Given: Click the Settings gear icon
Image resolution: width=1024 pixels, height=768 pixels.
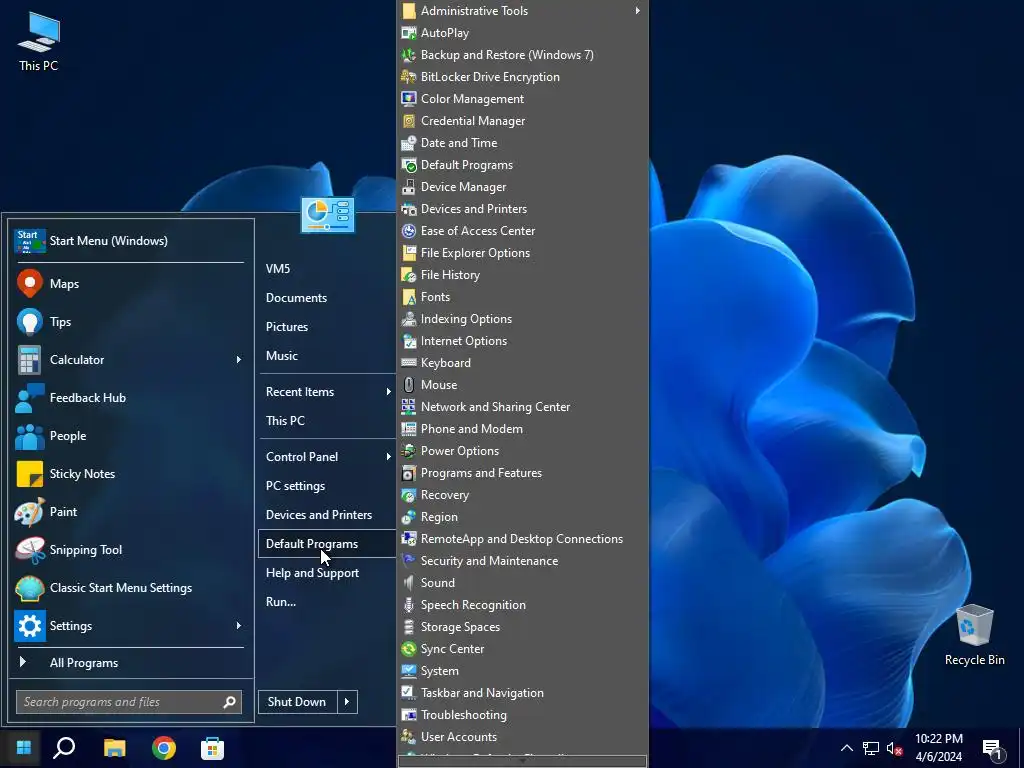Looking at the screenshot, I should click(x=30, y=626).
